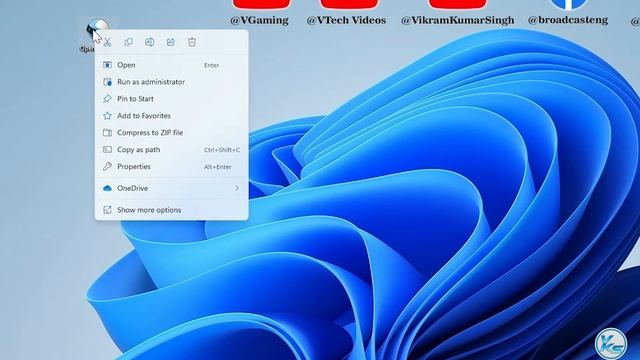Viewport: 640px width, 360px height.
Task: Click the Delete trash icon
Action: tap(192, 42)
